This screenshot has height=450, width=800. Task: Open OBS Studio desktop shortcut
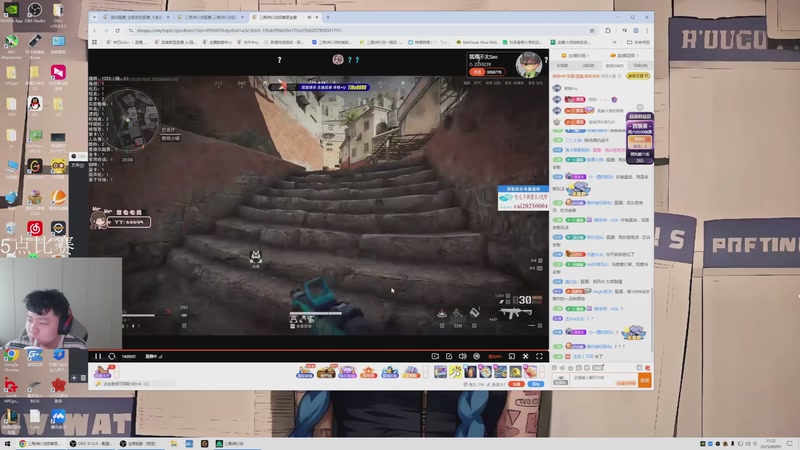[35, 13]
